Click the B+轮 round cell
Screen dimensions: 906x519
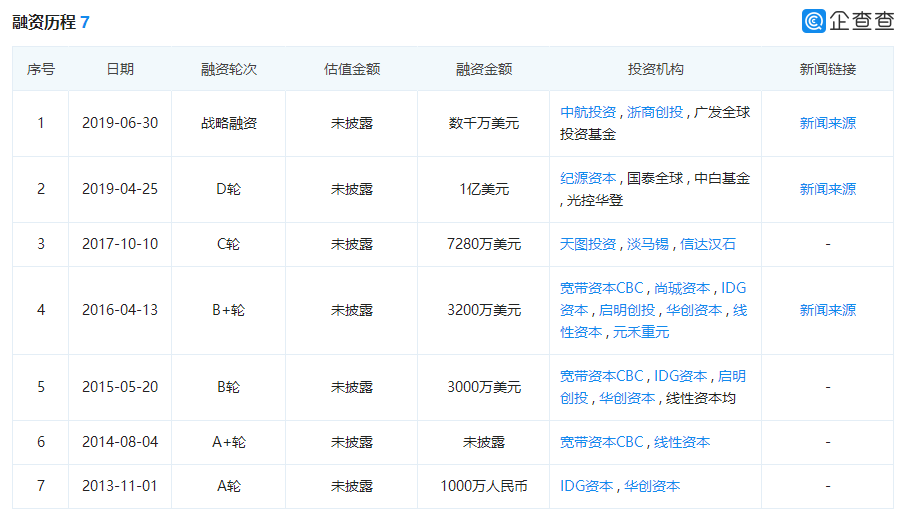click(x=229, y=310)
